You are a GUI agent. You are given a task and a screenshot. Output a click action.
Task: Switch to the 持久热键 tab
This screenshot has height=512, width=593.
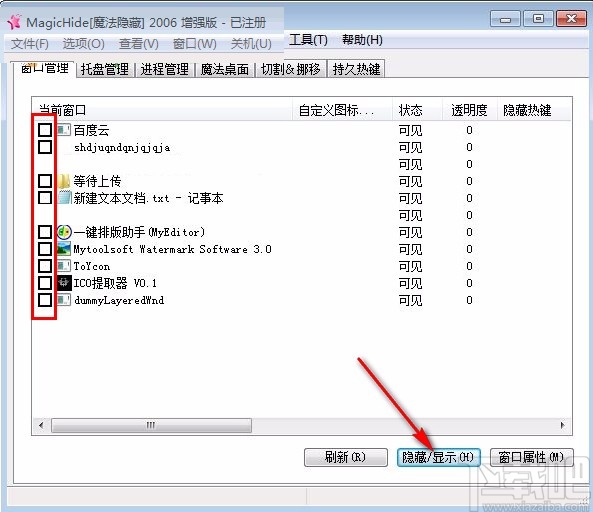point(356,70)
